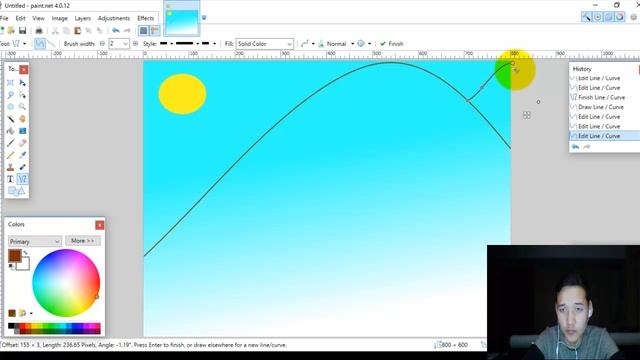Open the View menu

coord(38,18)
